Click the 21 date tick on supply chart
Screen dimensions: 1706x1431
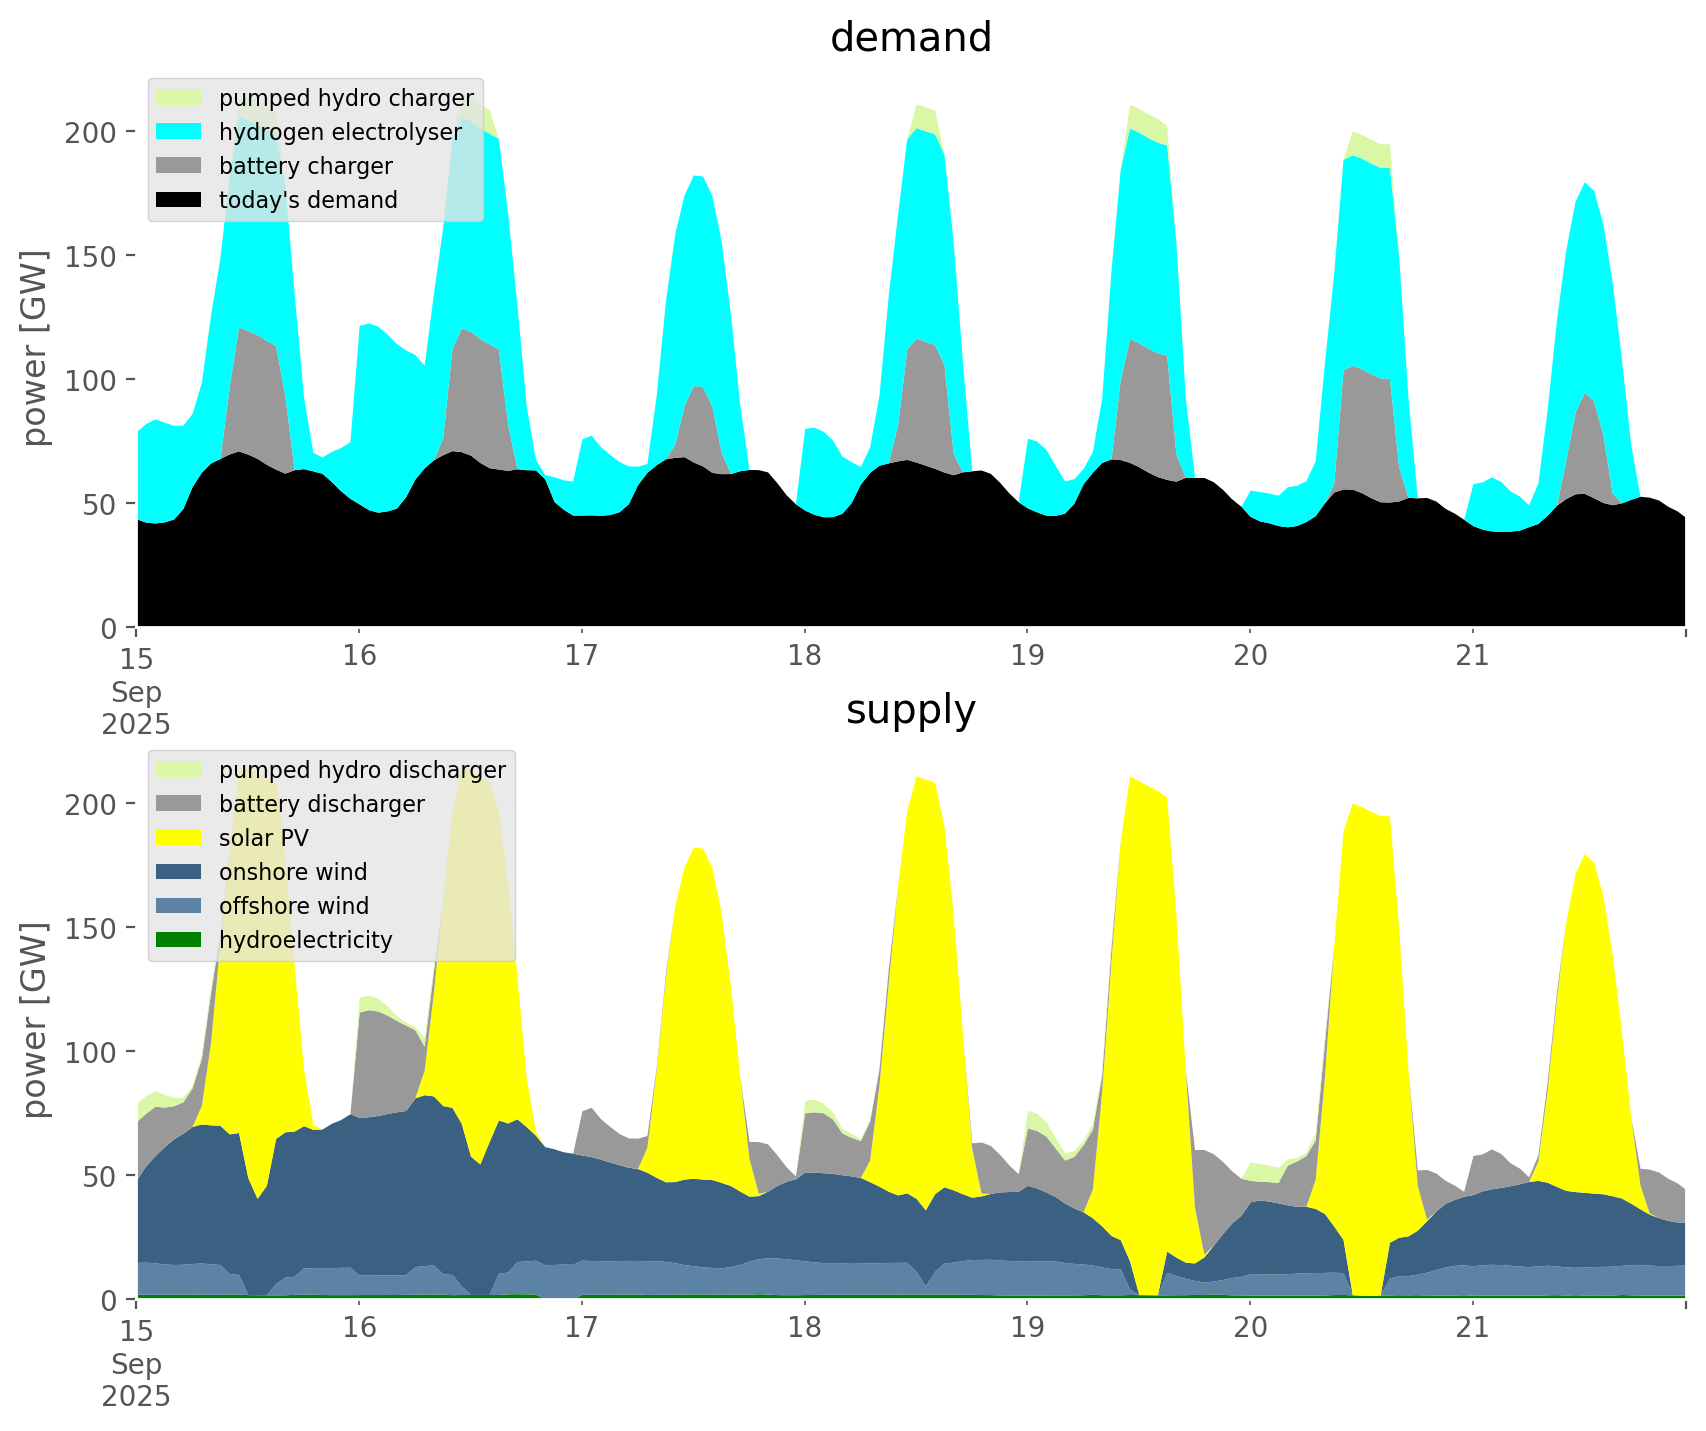click(1472, 1328)
